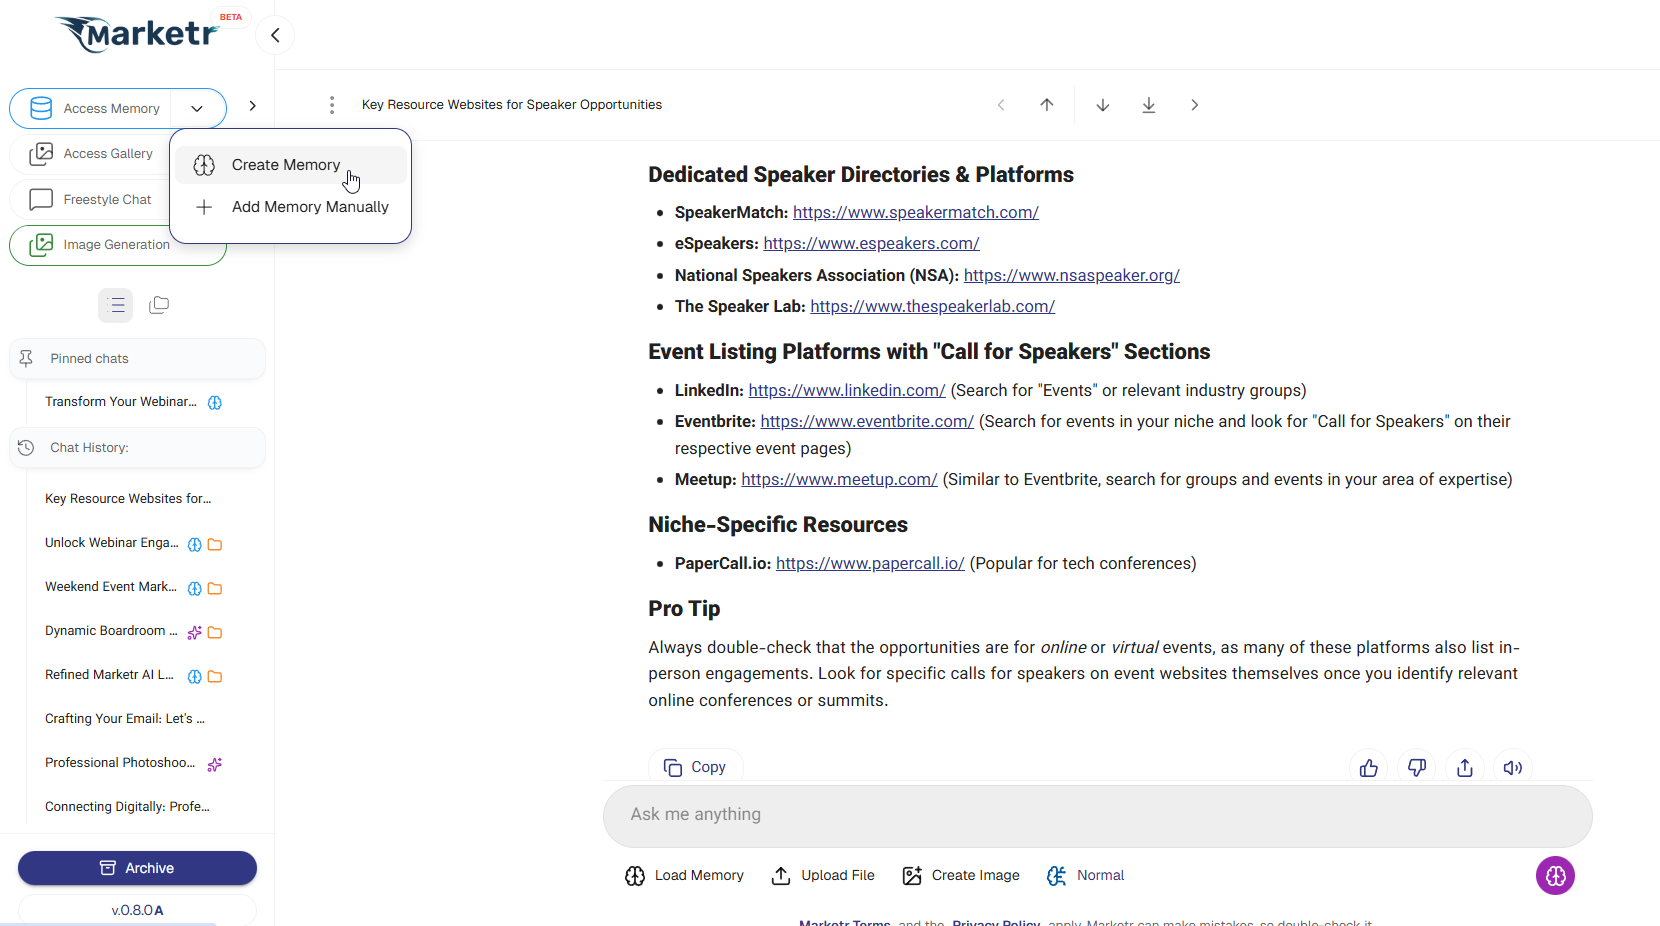
Task: Open the speakermatch.com link
Action: (x=916, y=213)
